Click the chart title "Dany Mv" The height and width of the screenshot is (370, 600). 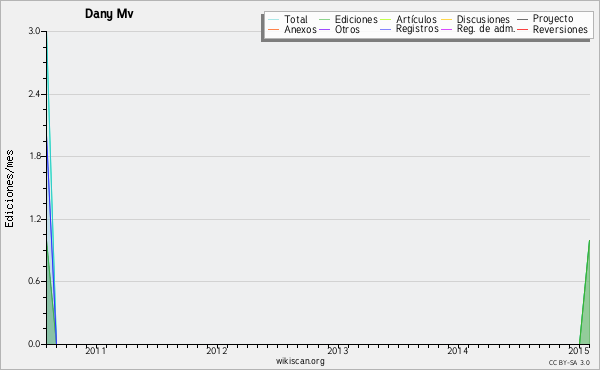pyautogui.click(x=109, y=14)
